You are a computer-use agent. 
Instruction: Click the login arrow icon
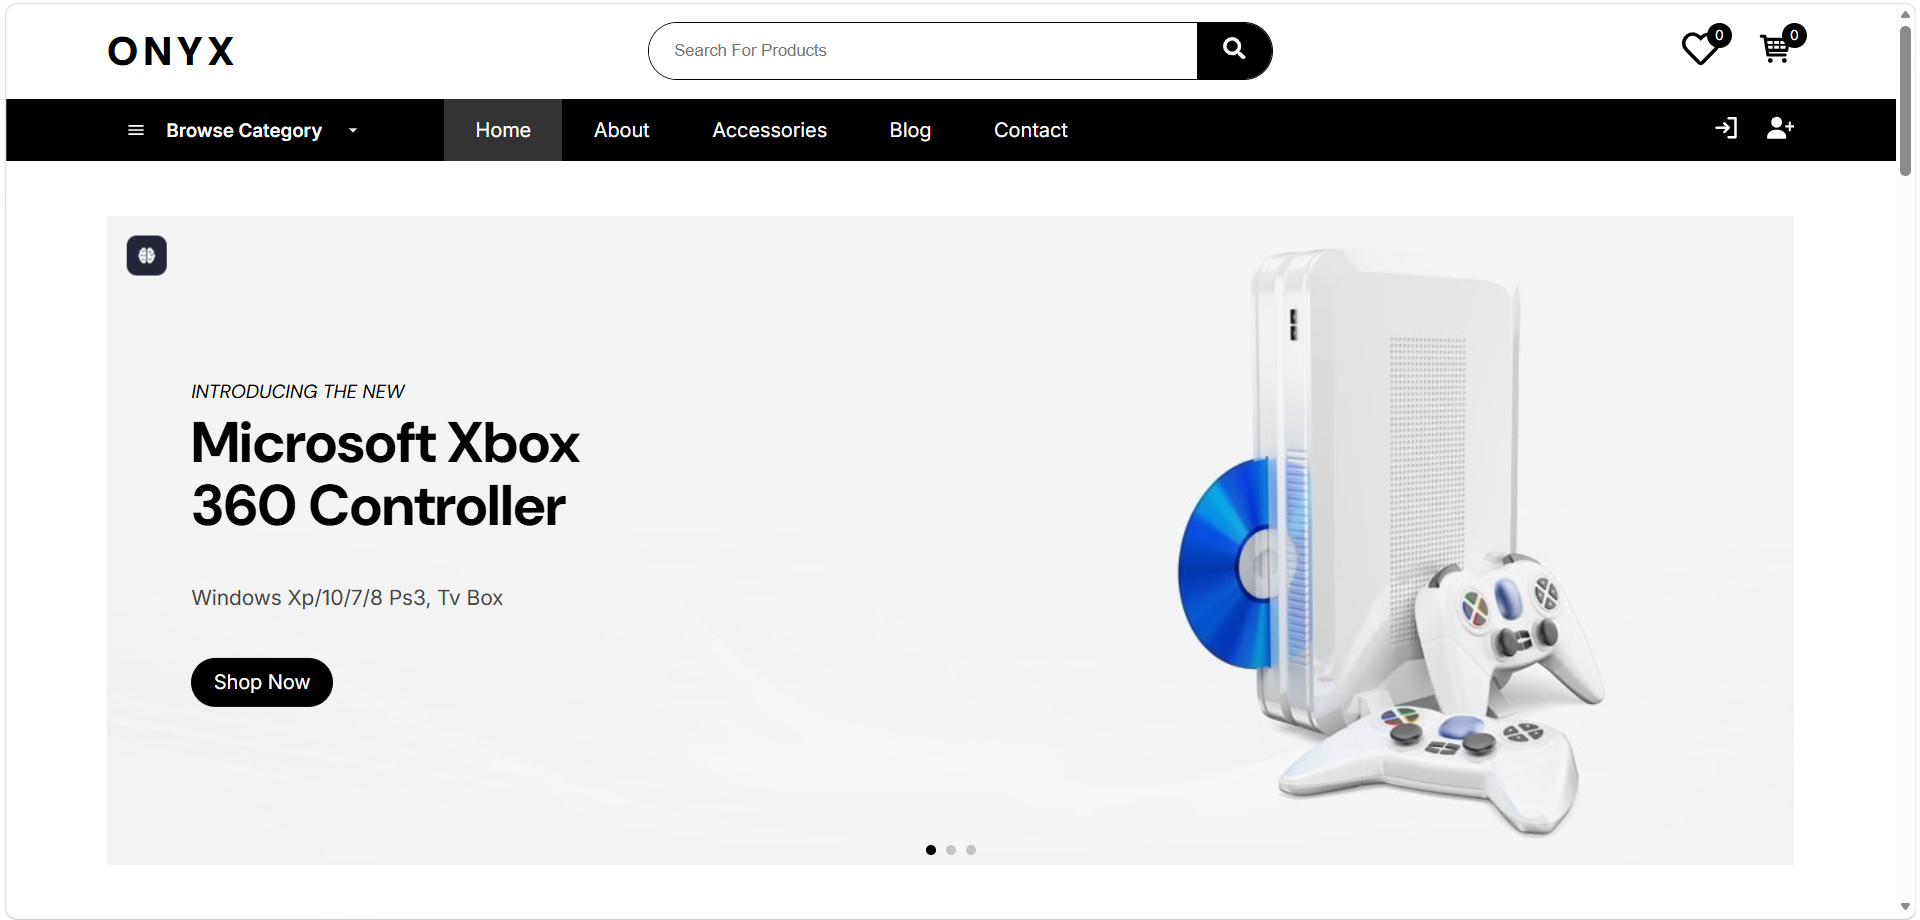(x=1726, y=128)
